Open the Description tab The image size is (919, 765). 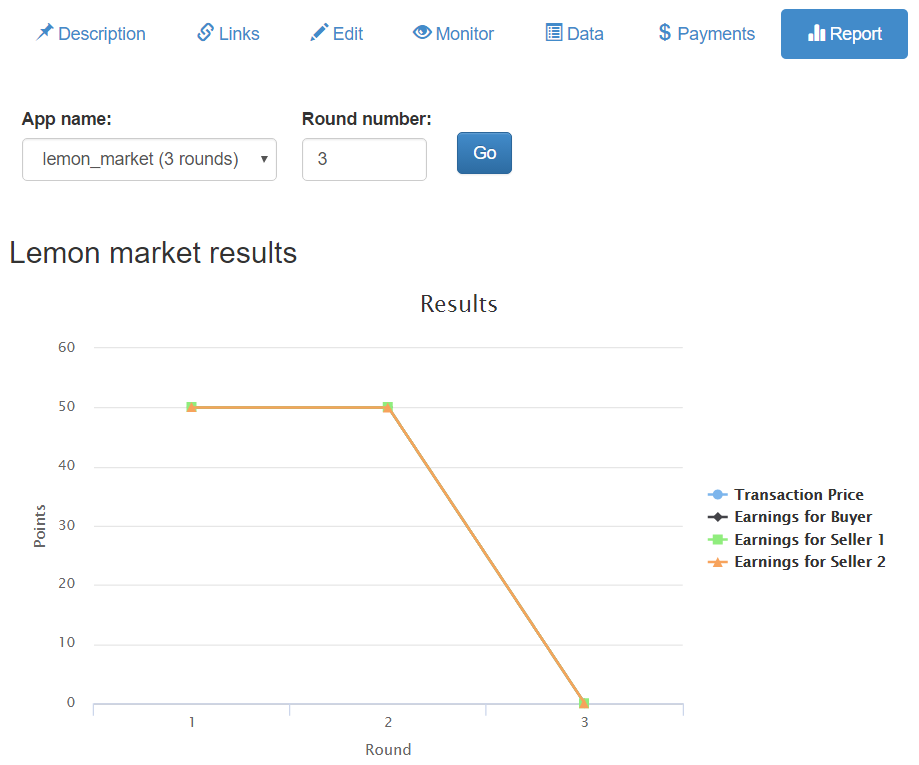coord(90,34)
